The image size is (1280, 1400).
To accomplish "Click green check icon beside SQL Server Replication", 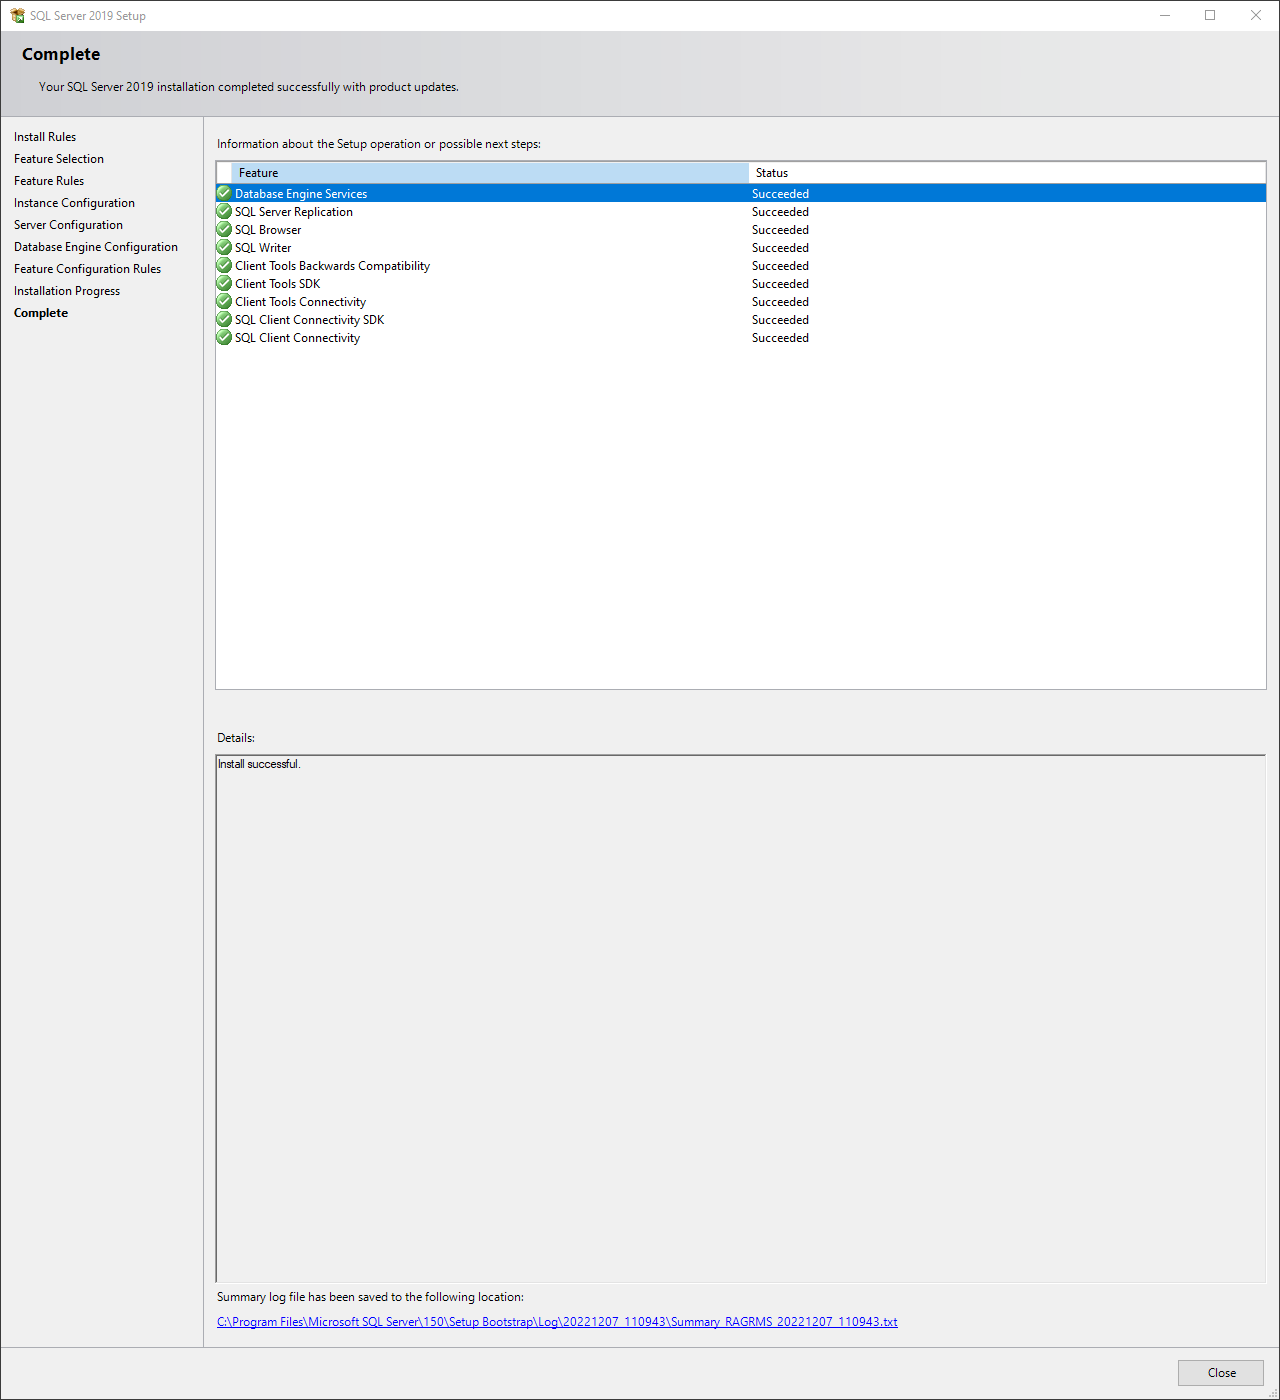I will 224,211.
